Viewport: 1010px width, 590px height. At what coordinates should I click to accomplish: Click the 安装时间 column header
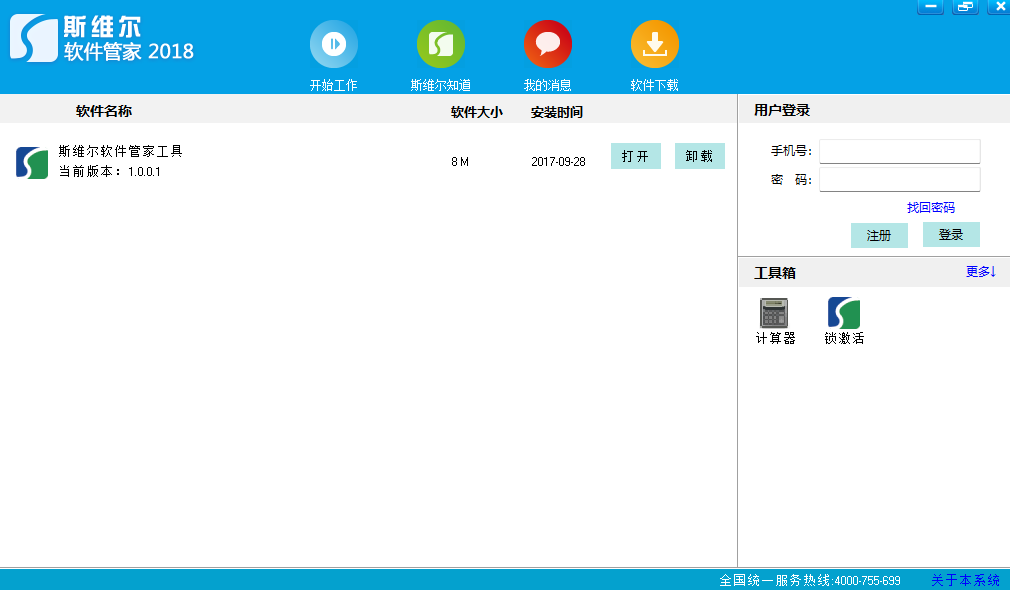[556, 112]
